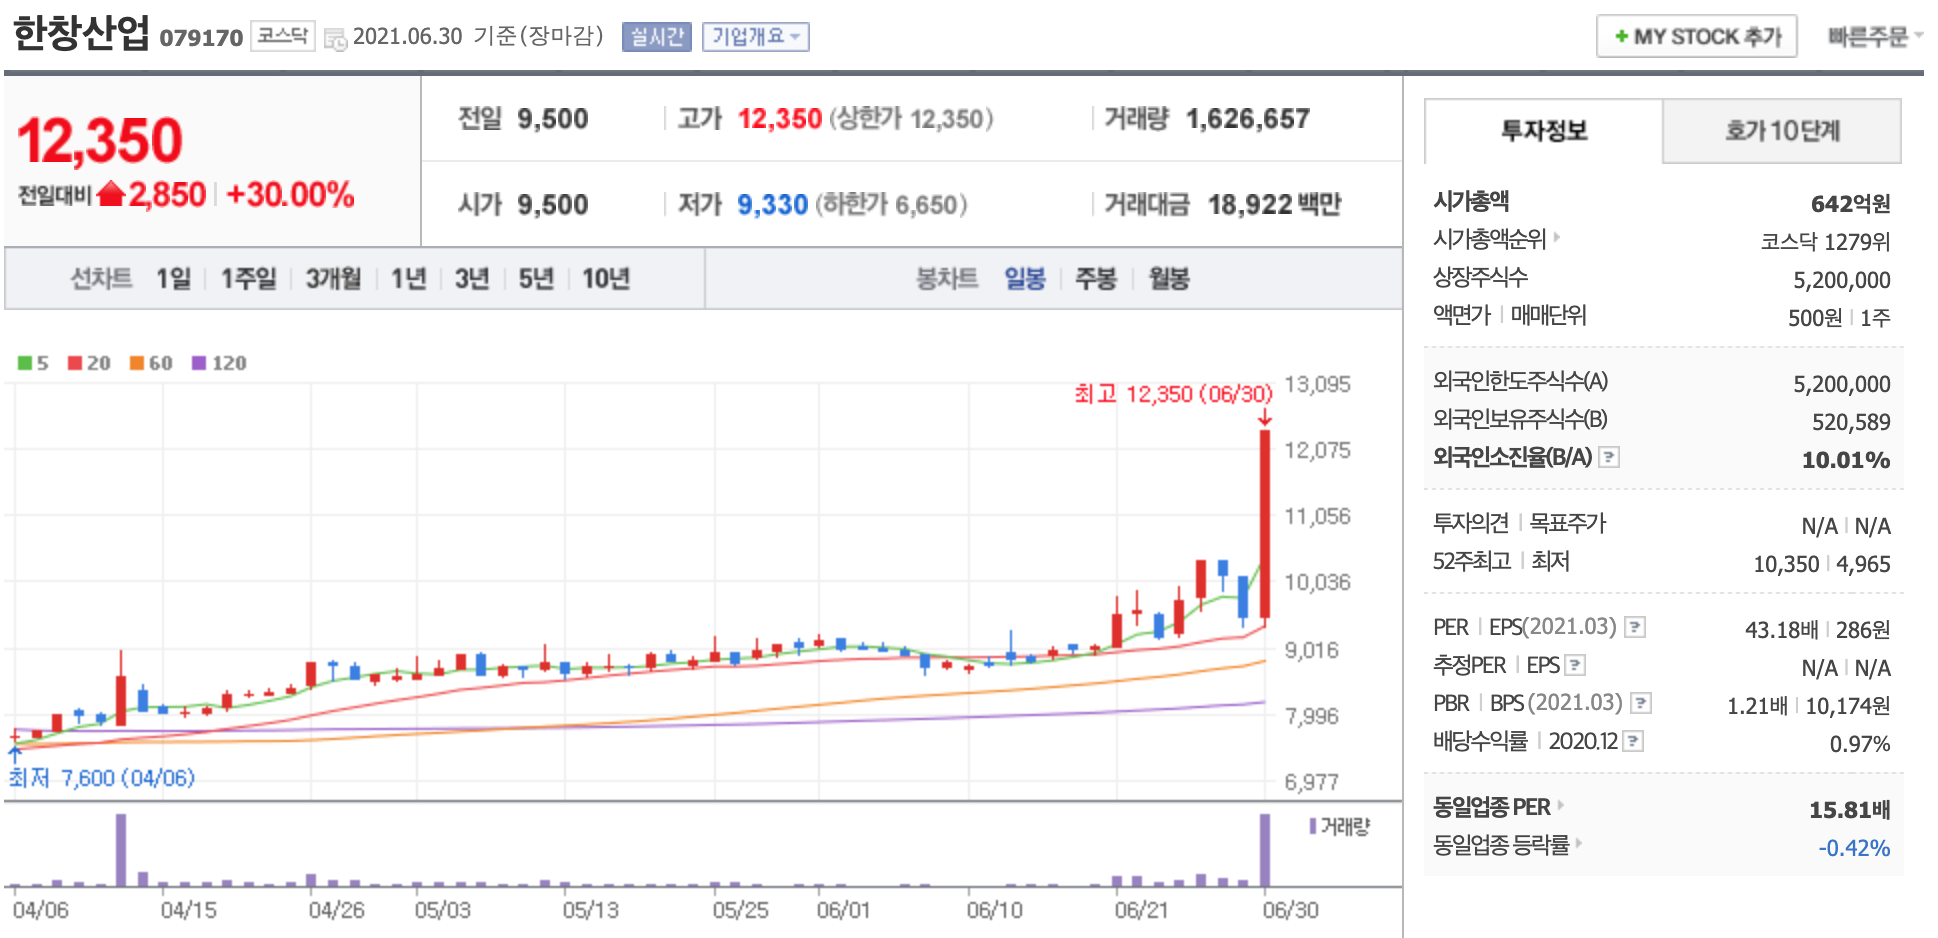1938x938 pixels.
Task: Expand the 빠른주문 quick order dropdown
Action: pyautogui.click(x=1875, y=36)
